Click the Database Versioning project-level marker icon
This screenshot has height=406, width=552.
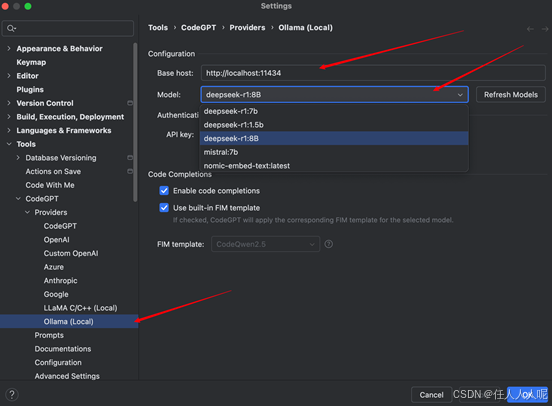coord(130,158)
